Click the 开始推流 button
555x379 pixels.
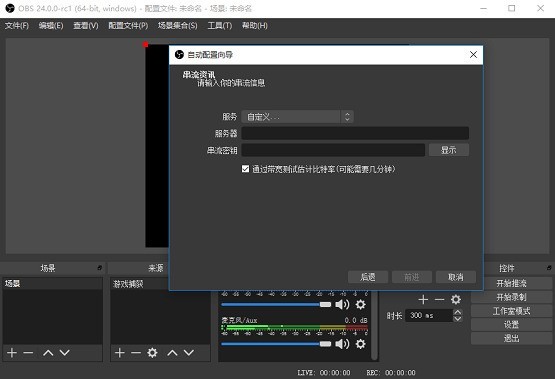(511, 283)
